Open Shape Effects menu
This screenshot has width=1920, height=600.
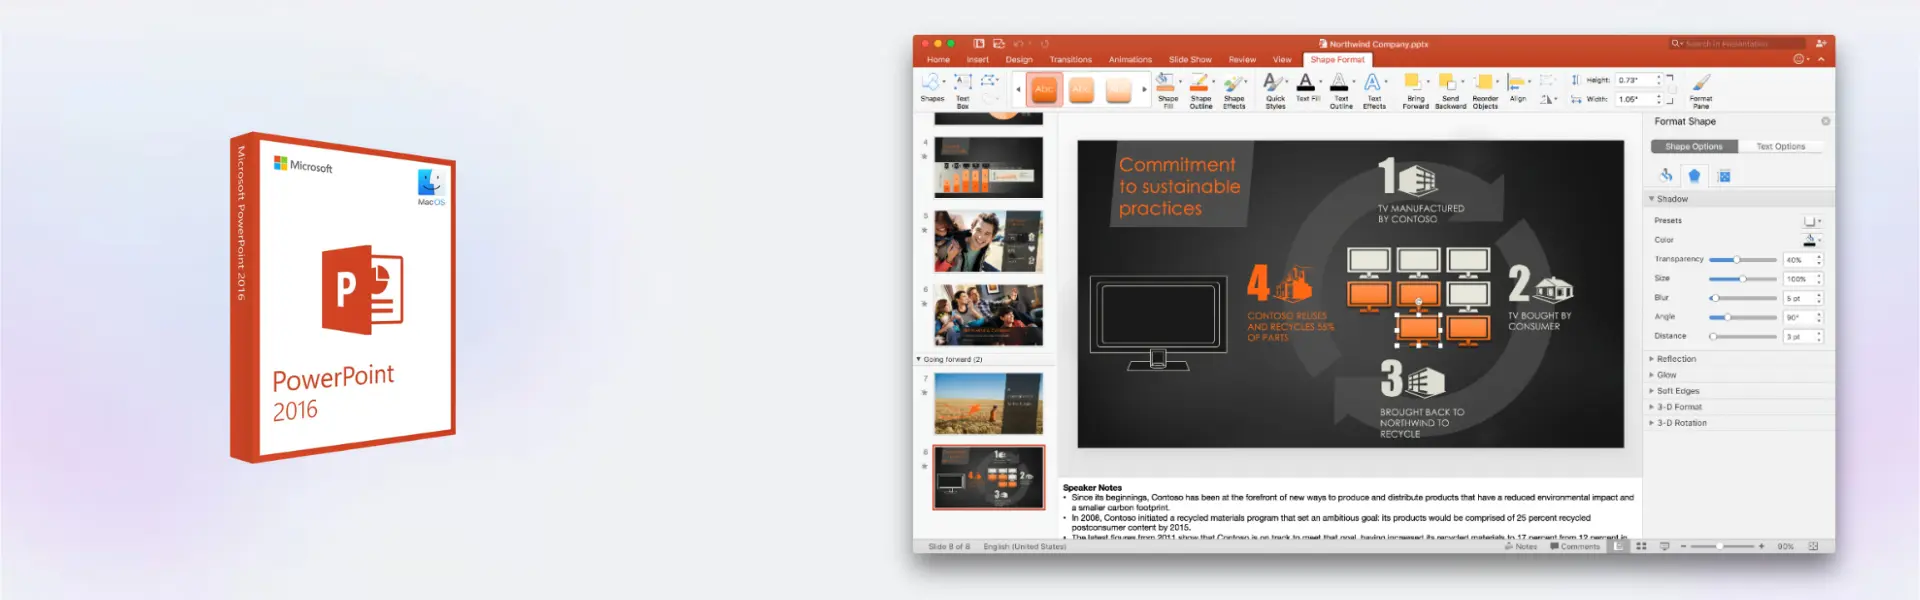click(1234, 90)
